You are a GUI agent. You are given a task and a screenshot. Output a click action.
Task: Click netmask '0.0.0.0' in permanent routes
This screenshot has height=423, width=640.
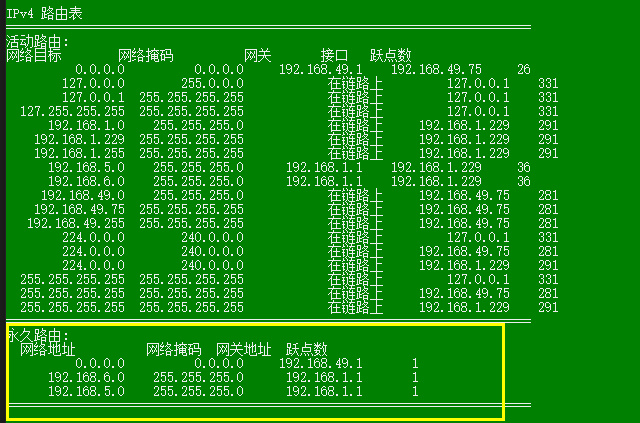pos(219,363)
